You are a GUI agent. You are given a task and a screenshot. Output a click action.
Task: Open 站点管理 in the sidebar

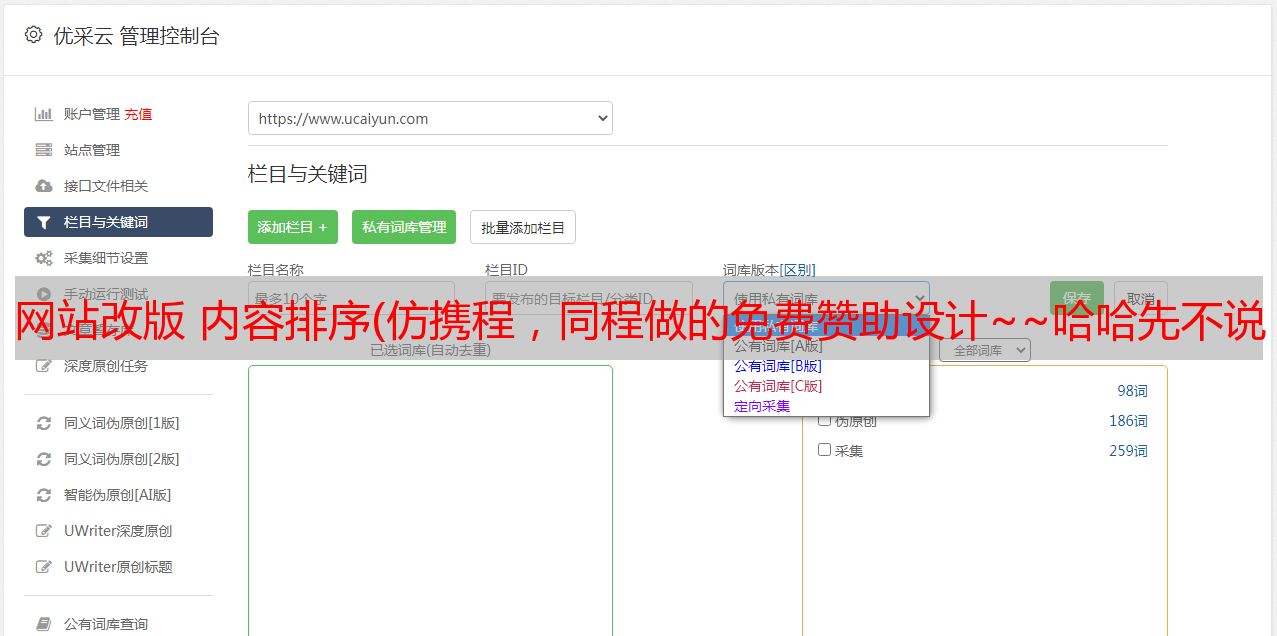92,150
